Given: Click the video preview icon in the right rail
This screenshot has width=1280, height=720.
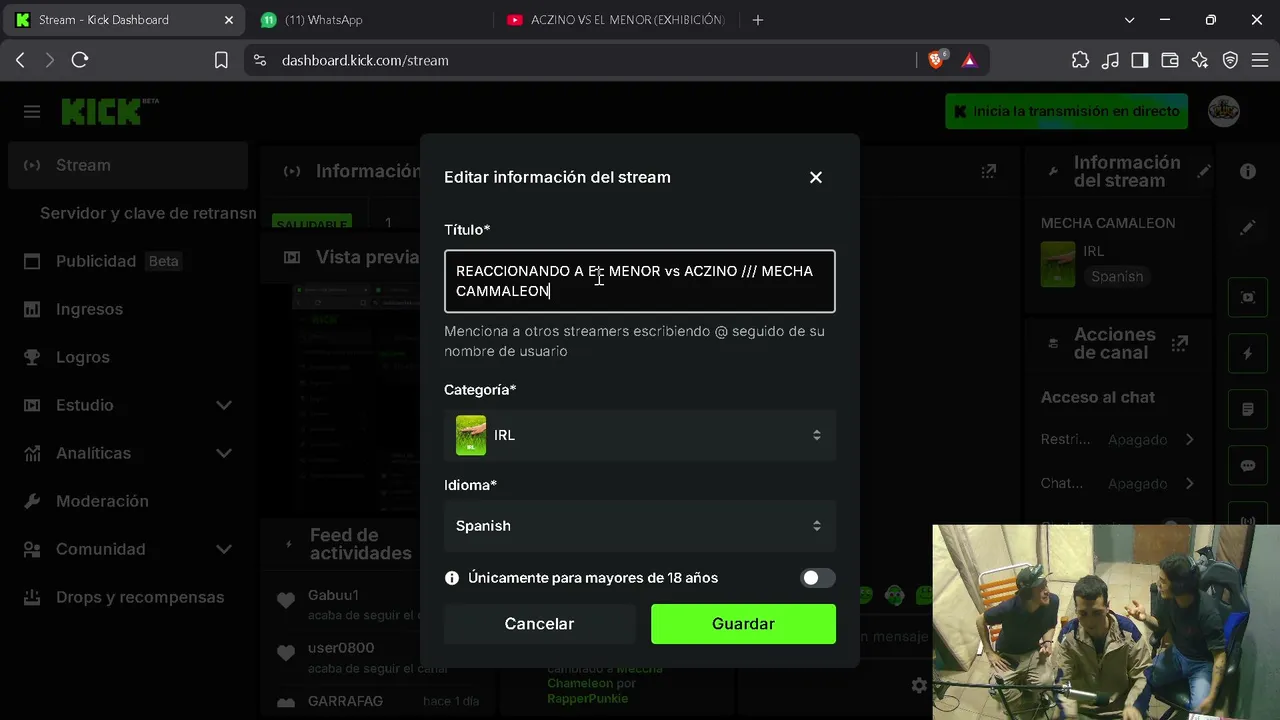Looking at the screenshot, I should click(1248, 297).
